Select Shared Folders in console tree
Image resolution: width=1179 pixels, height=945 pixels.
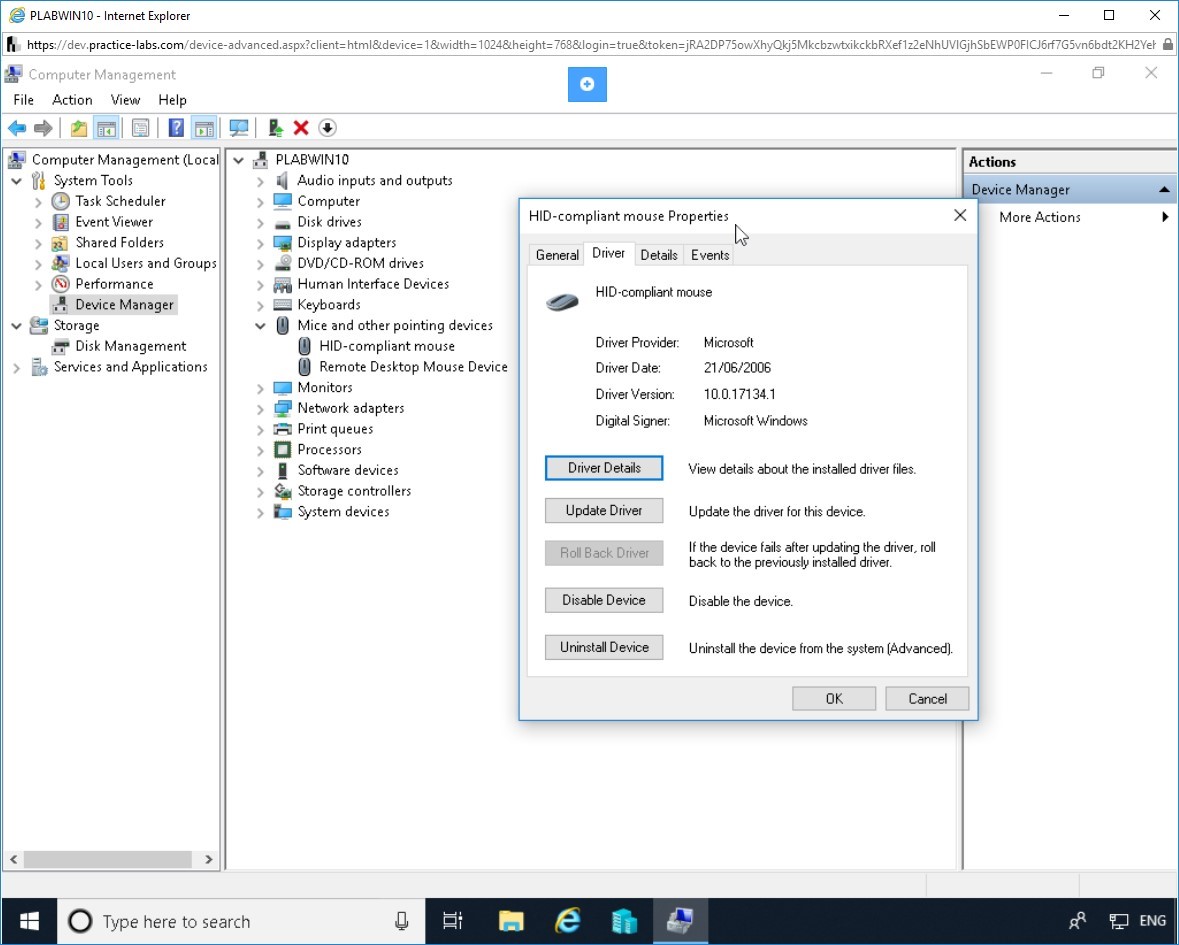(120, 242)
